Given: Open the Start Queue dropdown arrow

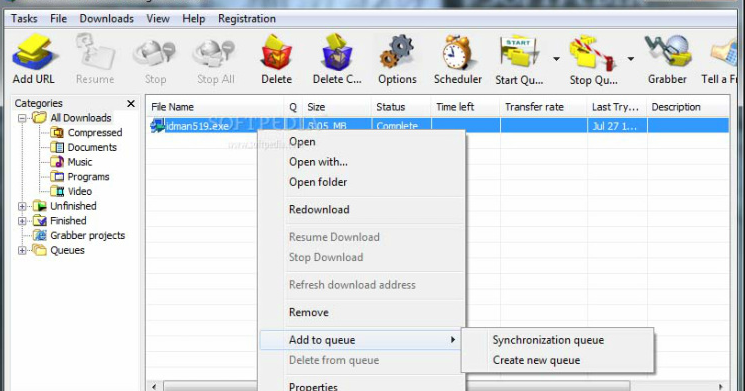Looking at the screenshot, I should coord(556,59).
